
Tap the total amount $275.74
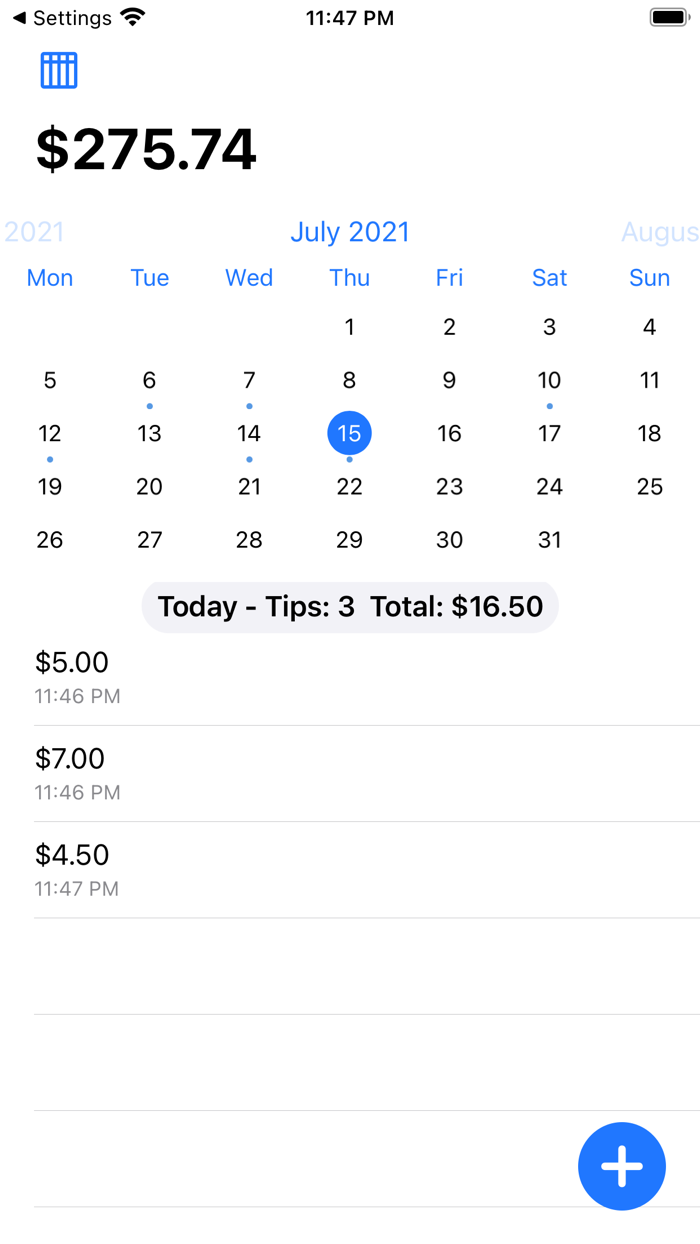pos(146,148)
